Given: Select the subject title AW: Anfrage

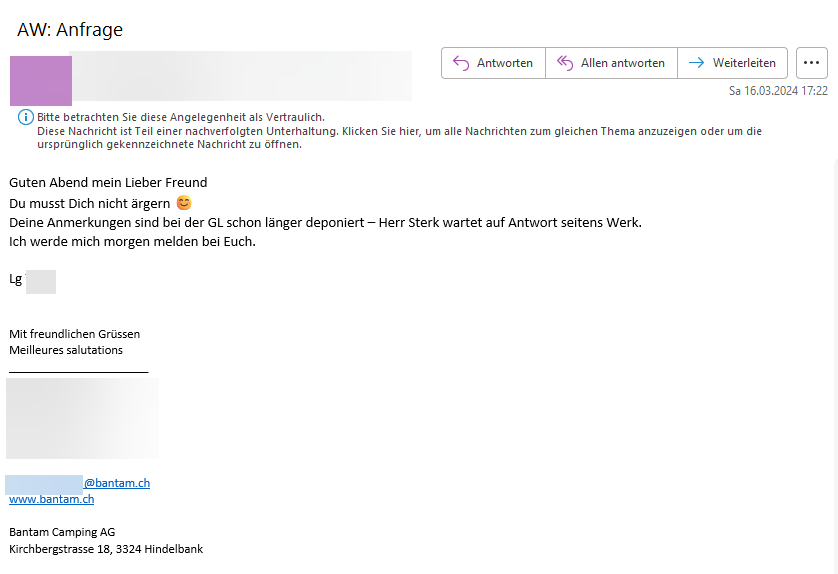Looking at the screenshot, I should [70, 30].
